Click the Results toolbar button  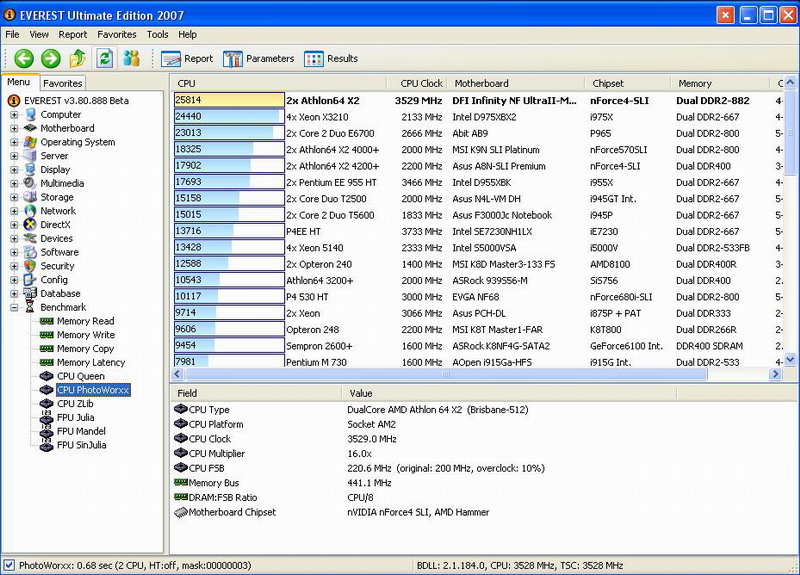click(x=331, y=59)
